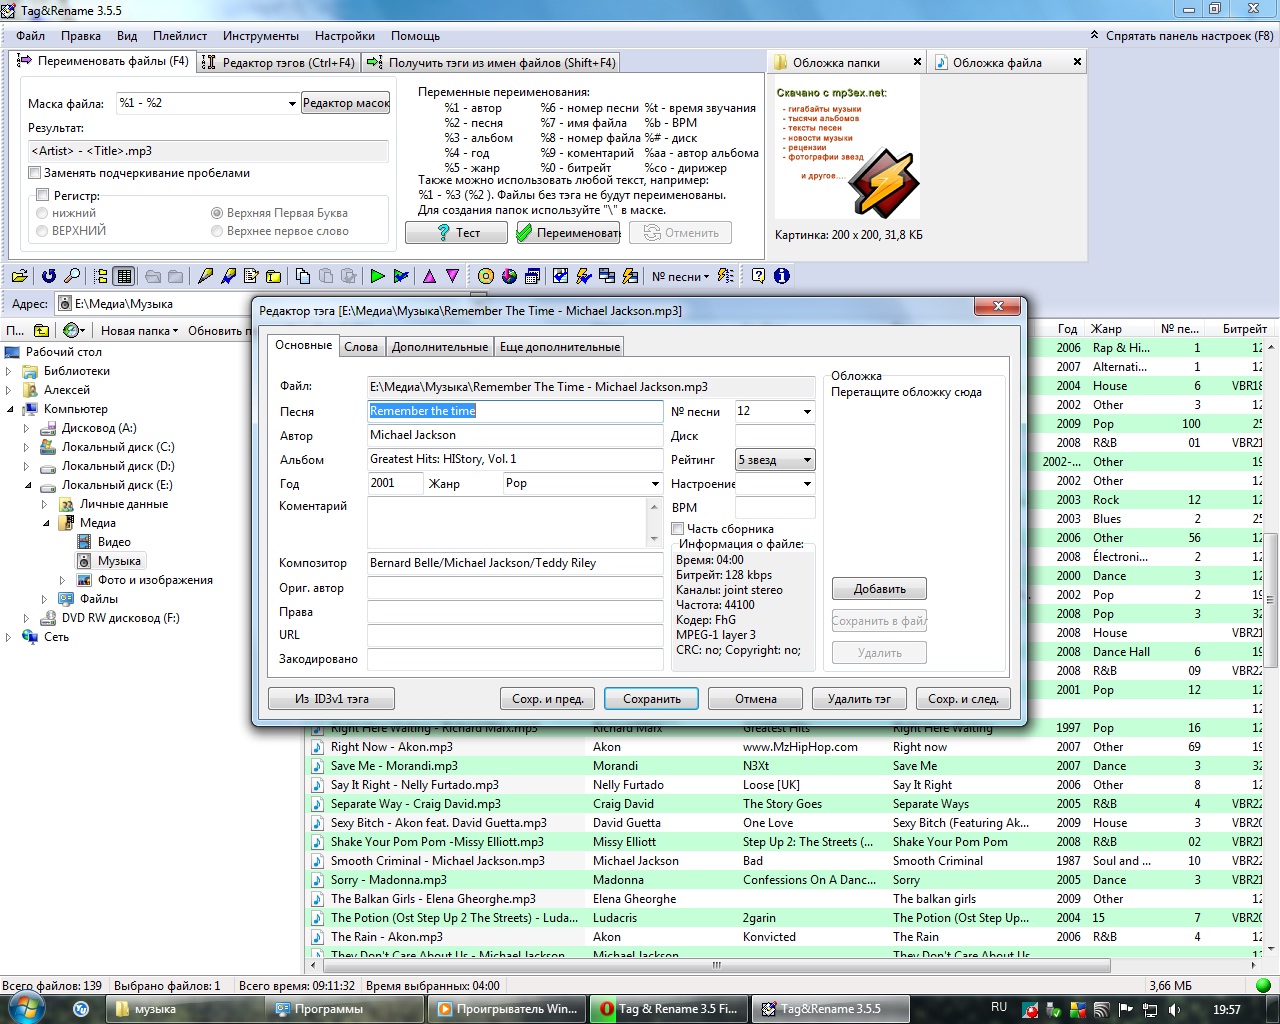Enable Заменять подчеркивание пробелами checkbox
The height and width of the screenshot is (1024, 1280).
(x=34, y=173)
